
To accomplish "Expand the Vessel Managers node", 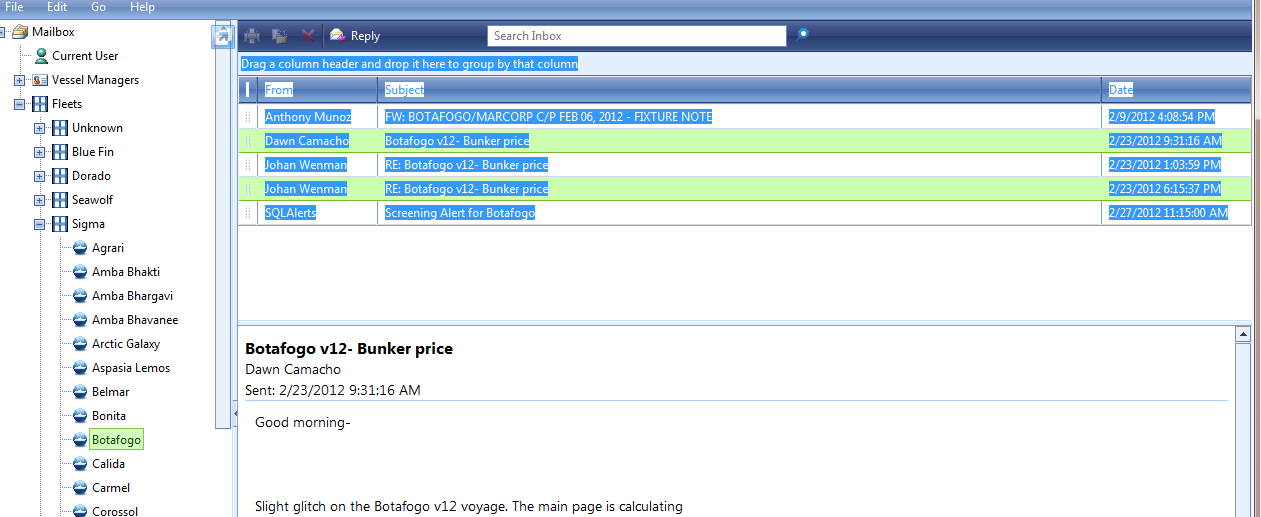I will (x=19, y=80).
